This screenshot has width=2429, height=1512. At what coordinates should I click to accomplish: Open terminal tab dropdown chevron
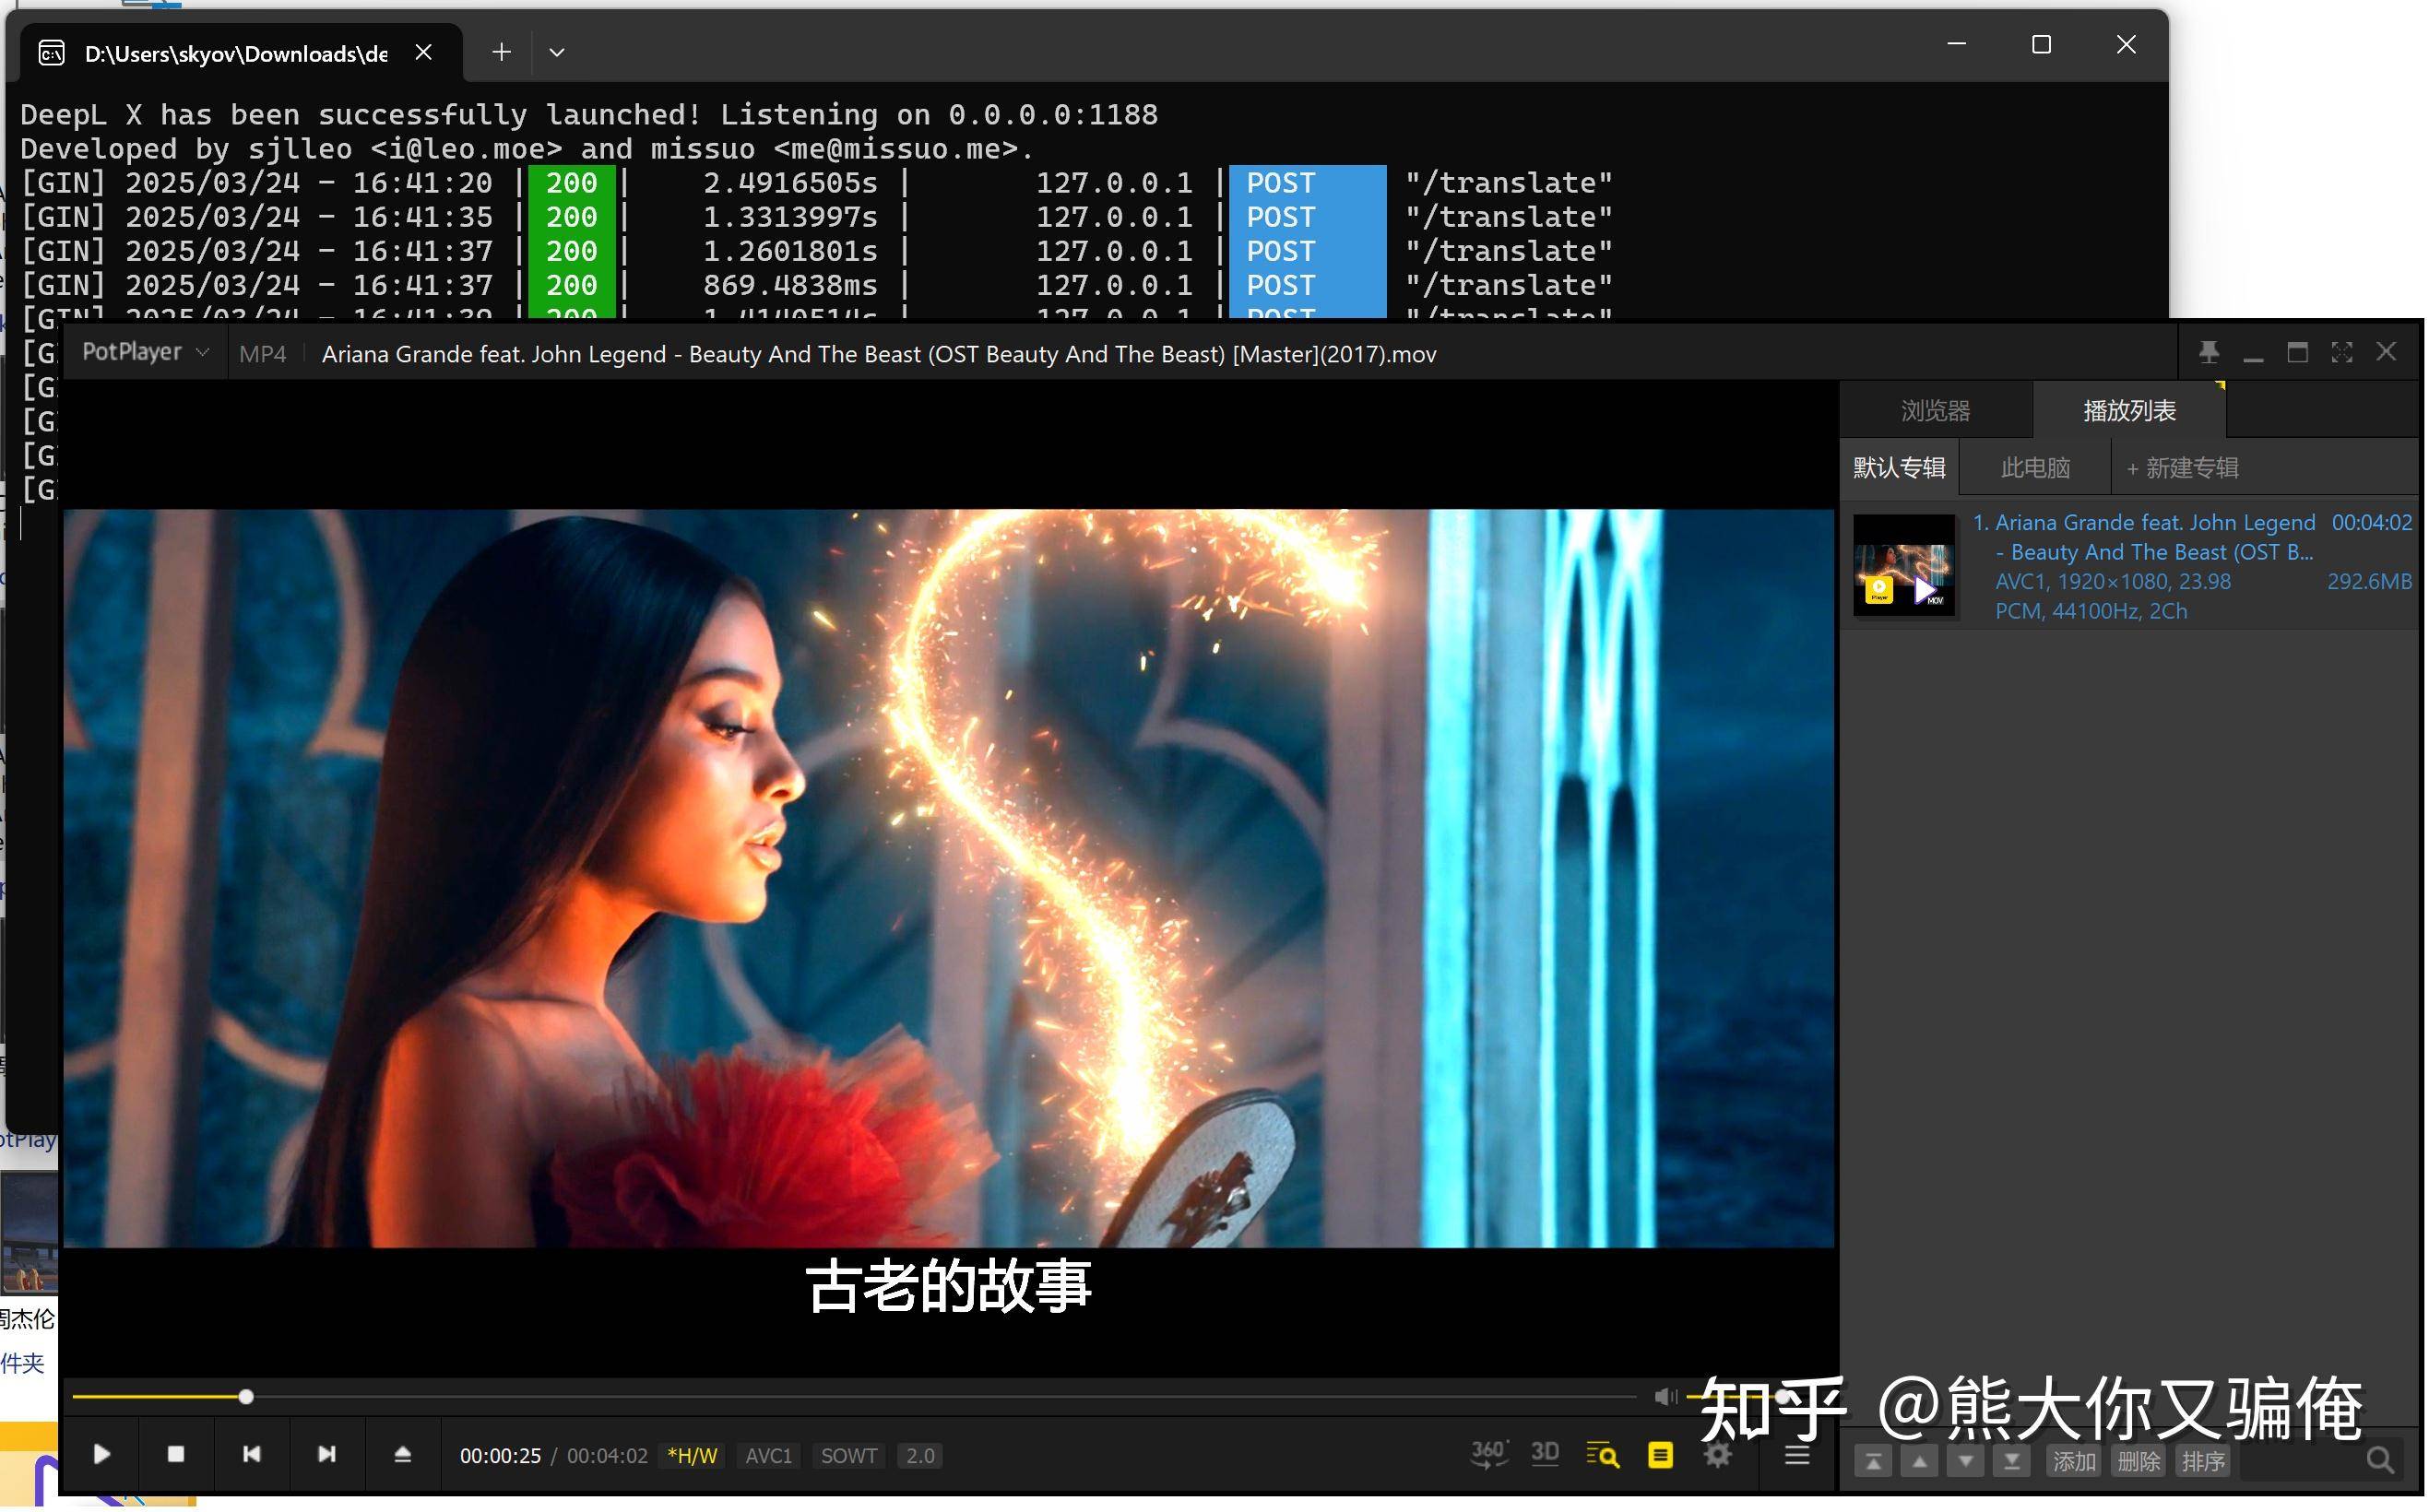pyautogui.click(x=557, y=52)
